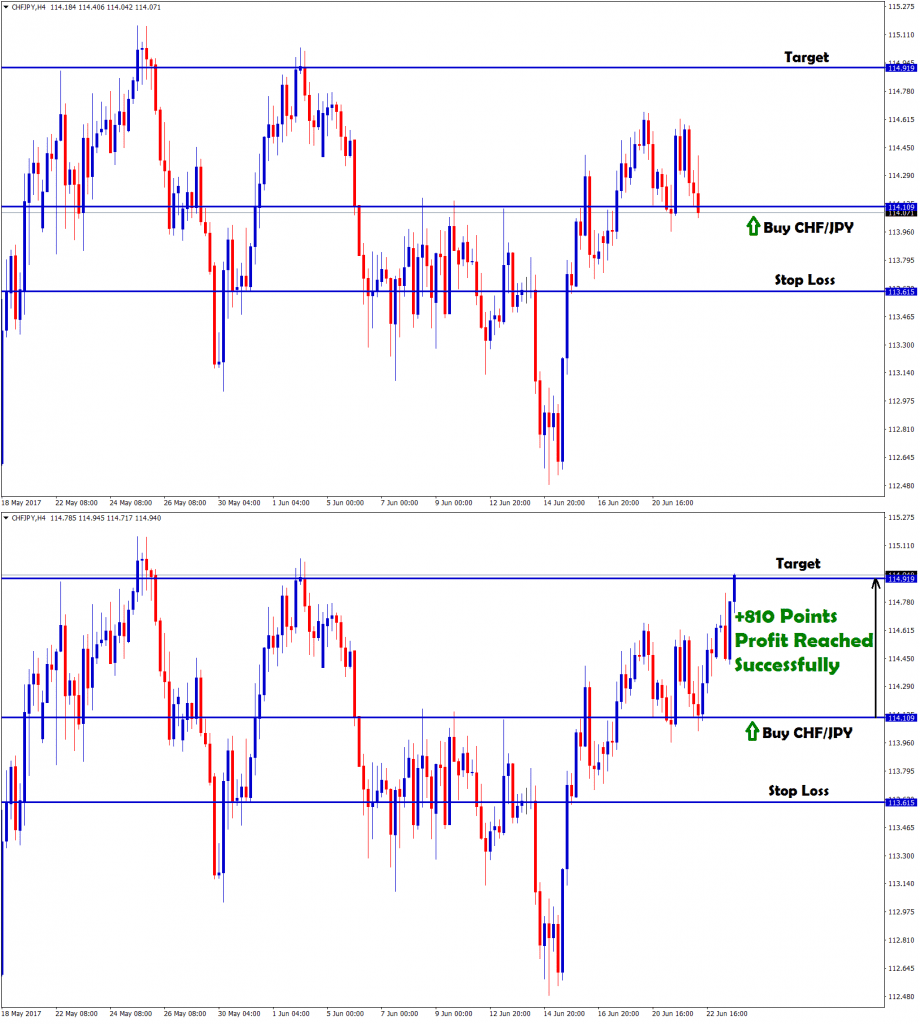Click the 112.480 price on top chart scale

tap(901, 486)
